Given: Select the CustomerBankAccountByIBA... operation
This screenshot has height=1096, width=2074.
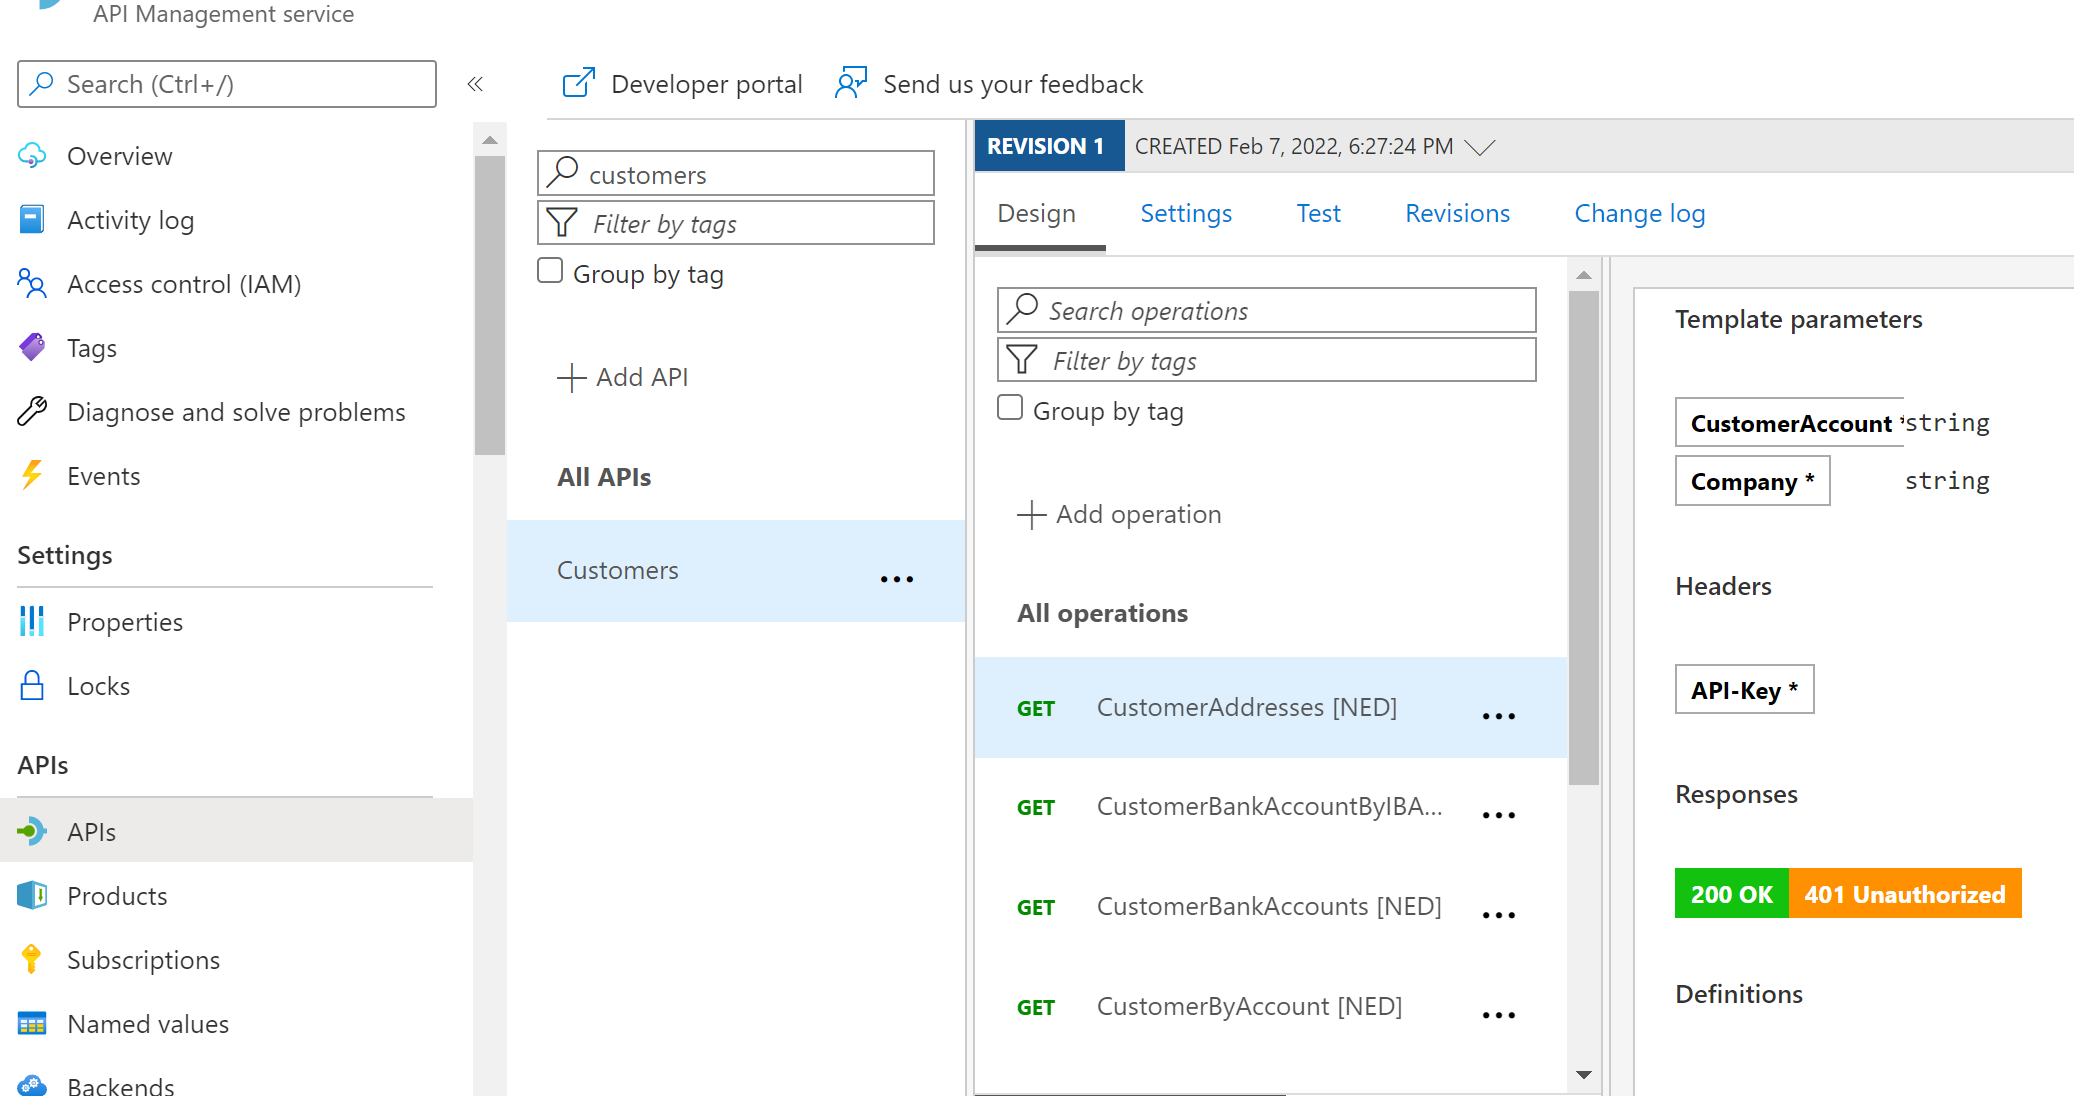Looking at the screenshot, I should point(1271,807).
